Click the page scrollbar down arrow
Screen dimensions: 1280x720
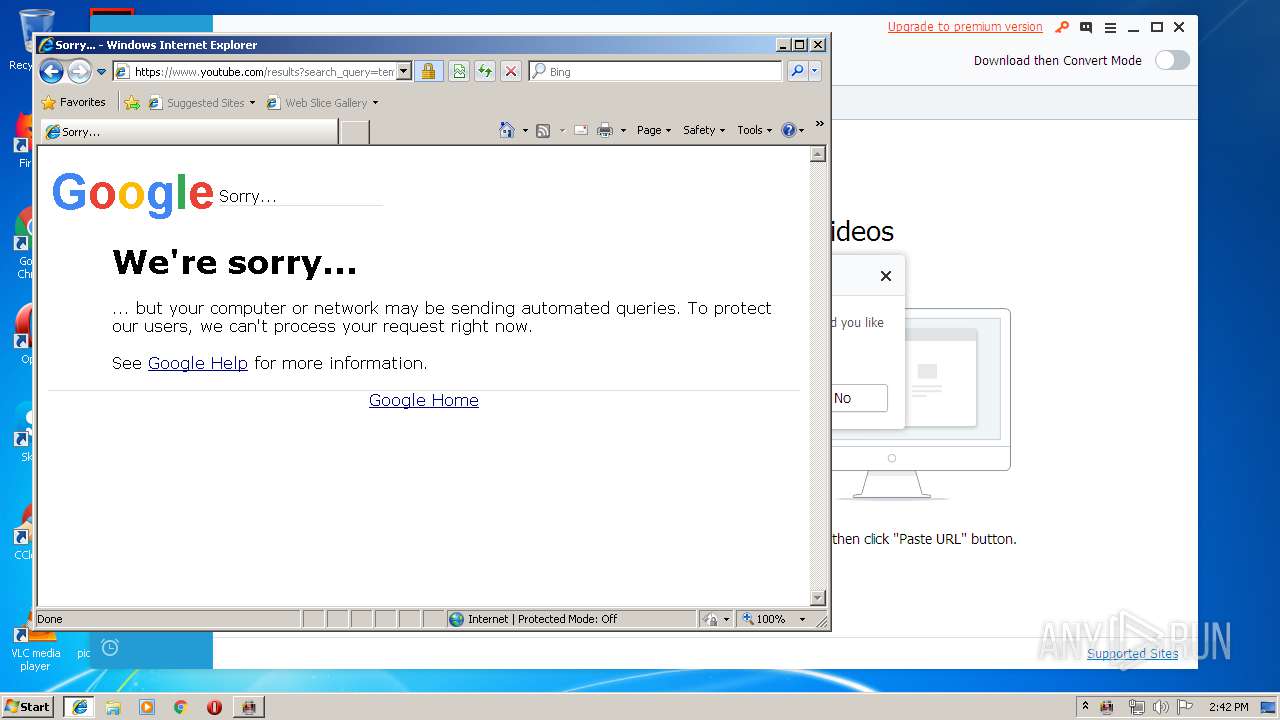[x=818, y=598]
